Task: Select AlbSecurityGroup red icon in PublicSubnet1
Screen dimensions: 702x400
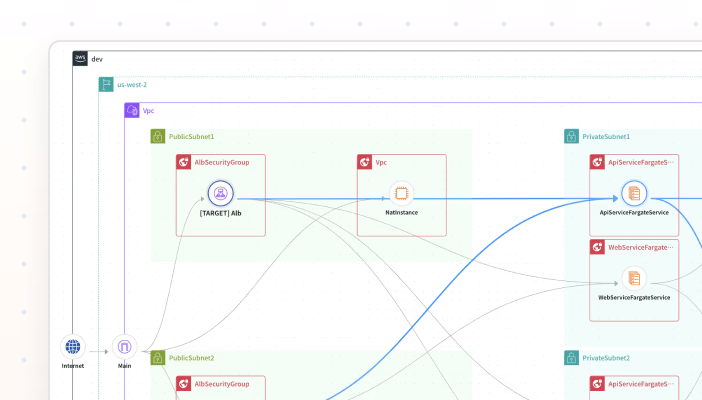Action: point(184,161)
